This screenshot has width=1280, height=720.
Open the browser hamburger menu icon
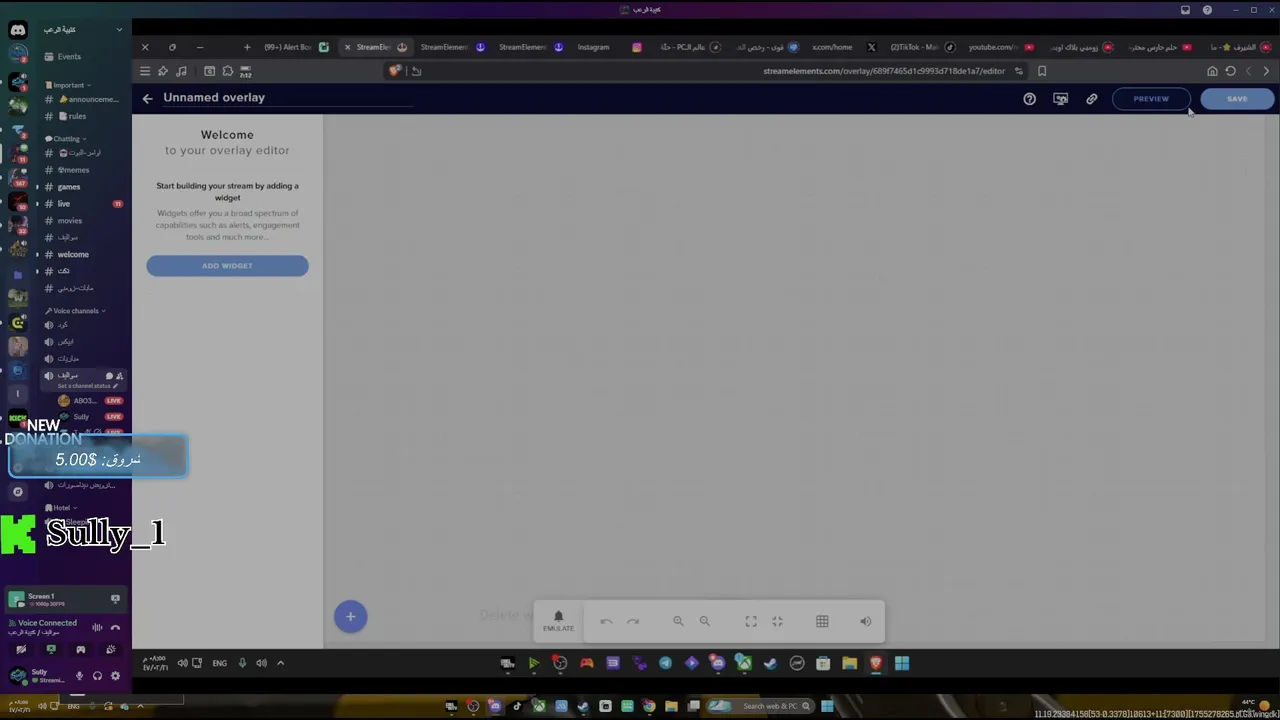point(145,71)
